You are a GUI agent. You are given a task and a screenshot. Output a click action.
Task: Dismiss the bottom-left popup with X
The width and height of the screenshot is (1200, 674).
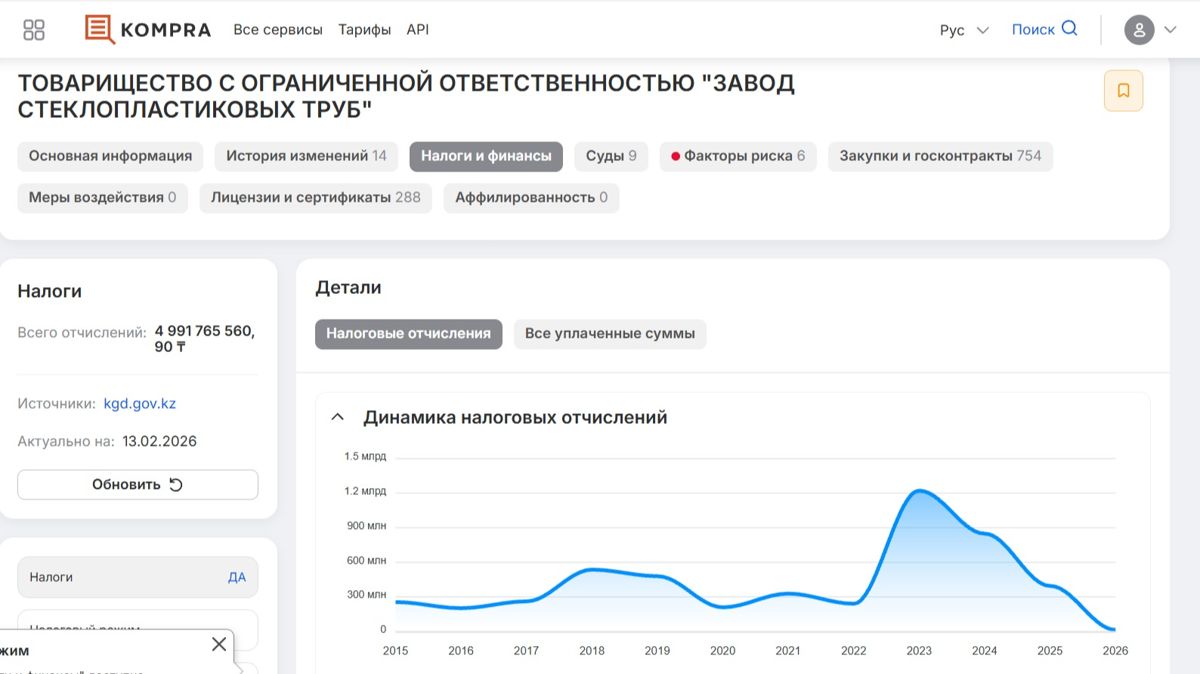click(219, 644)
